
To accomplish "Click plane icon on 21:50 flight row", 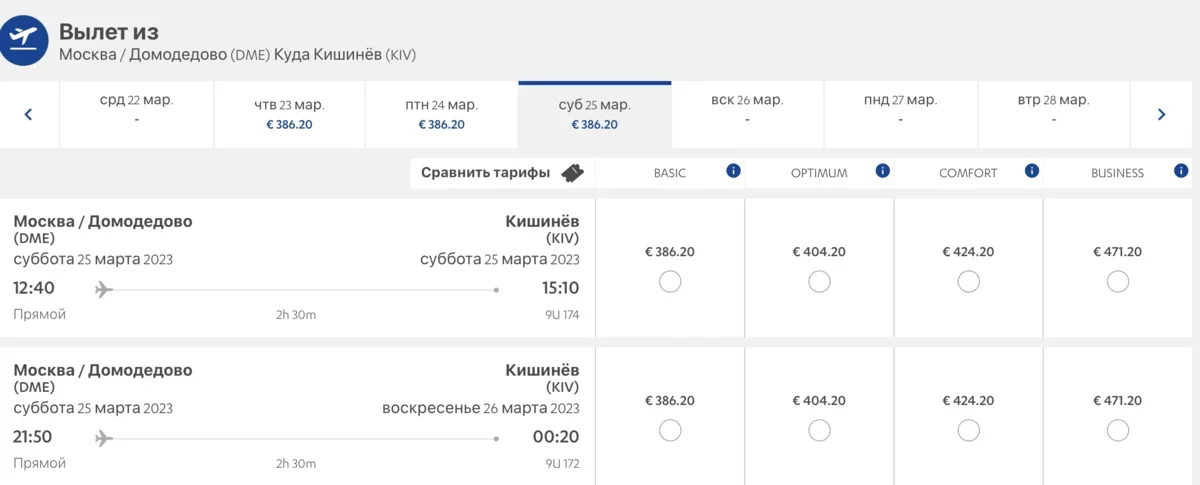I will (104, 438).
